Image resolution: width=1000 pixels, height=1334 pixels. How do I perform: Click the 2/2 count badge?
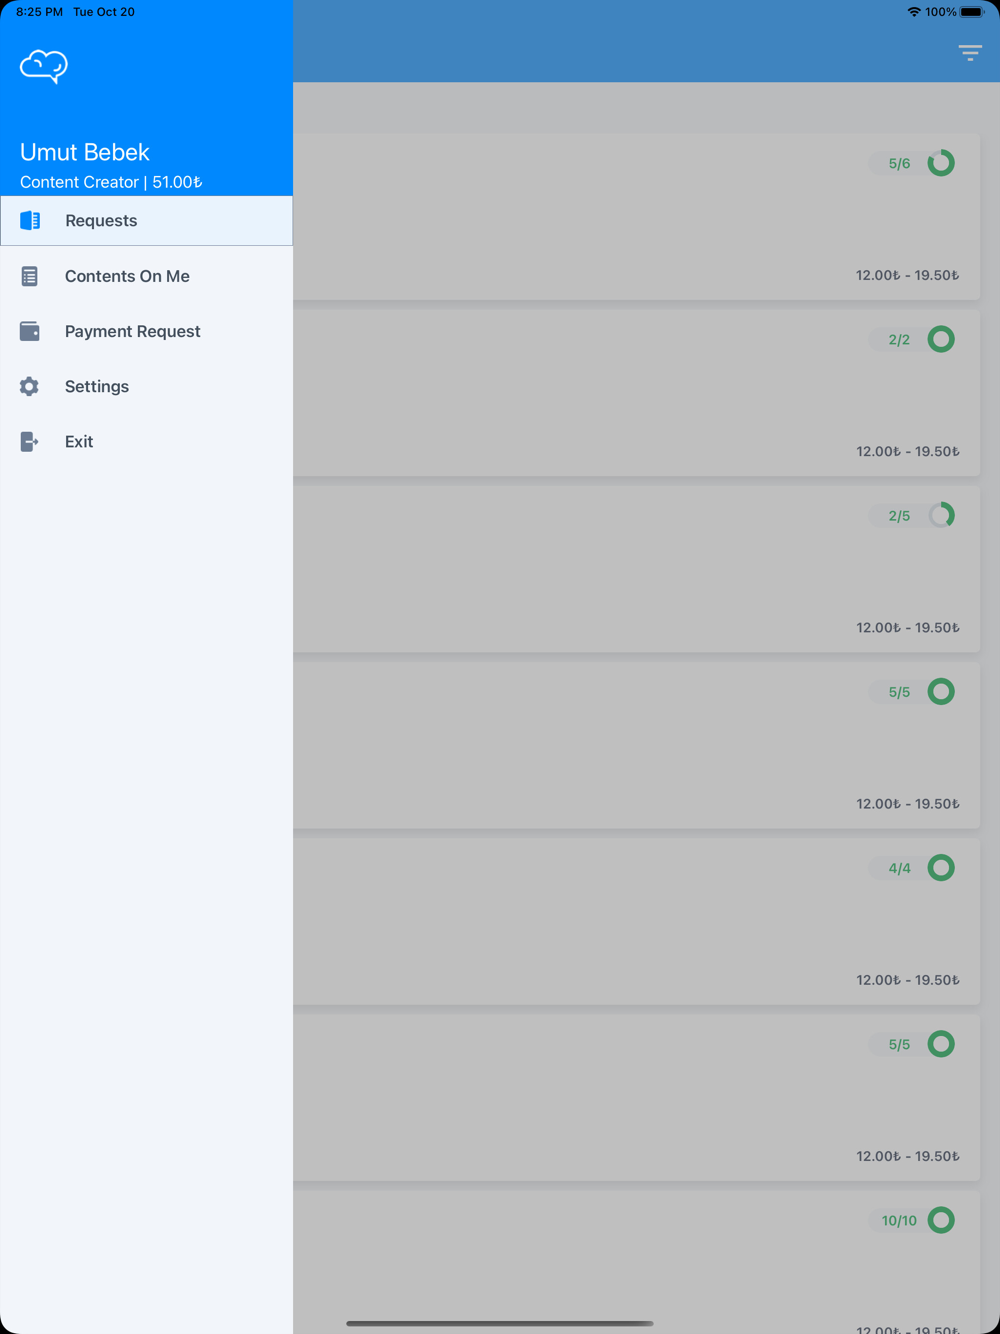(899, 339)
